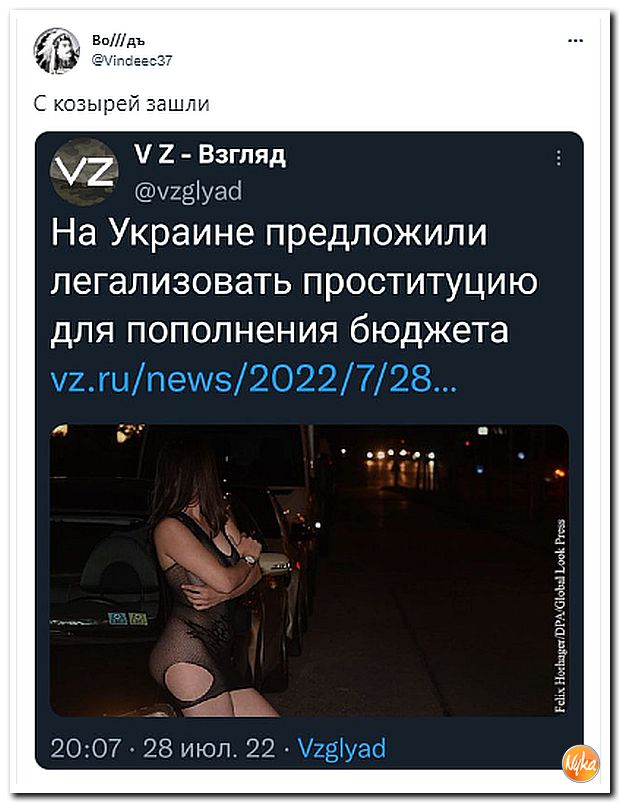Viewport: 621px width, 804px height.
Task: Click the quoted headline 'На Украине предложили'
Action: [269, 233]
